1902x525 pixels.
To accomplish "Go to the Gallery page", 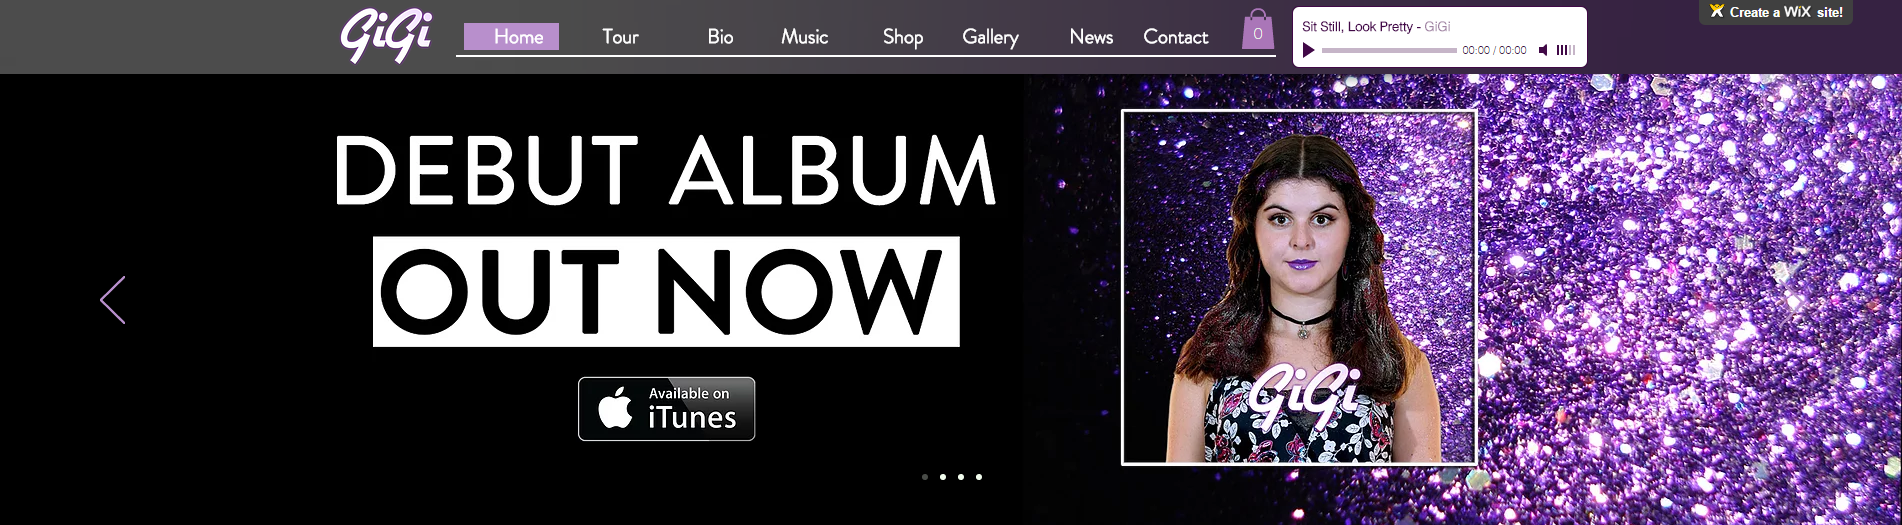I will (x=990, y=37).
